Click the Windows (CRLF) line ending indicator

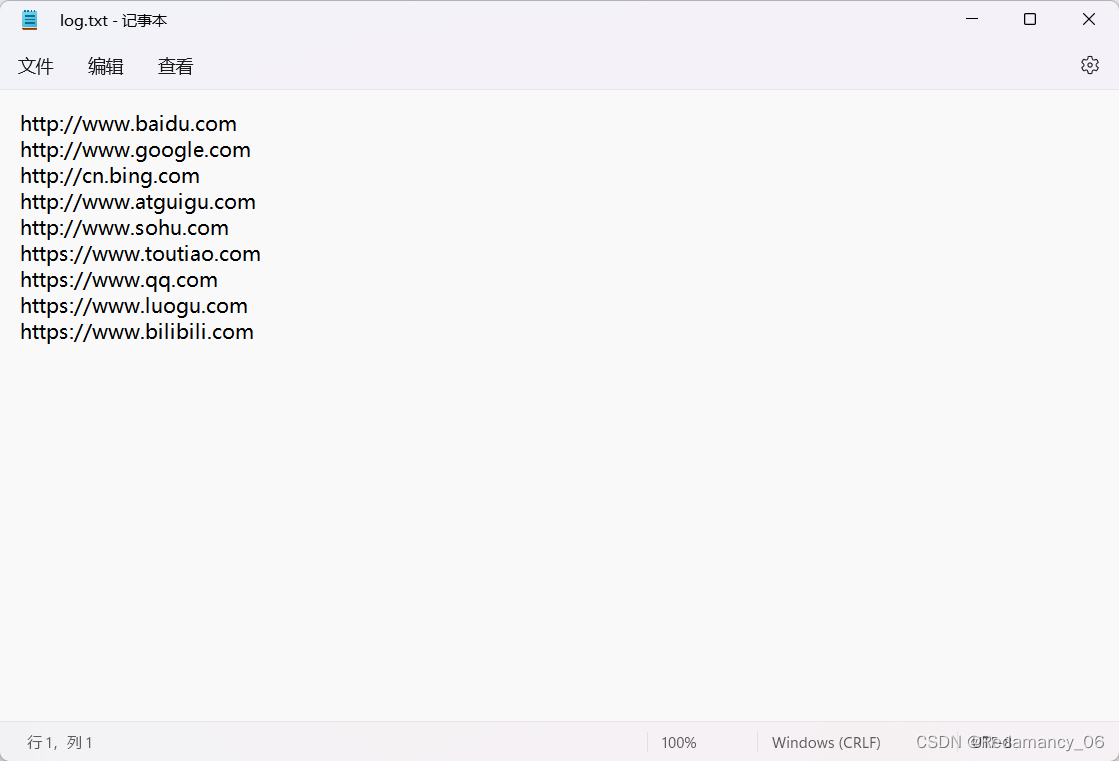tap(826, 742)
